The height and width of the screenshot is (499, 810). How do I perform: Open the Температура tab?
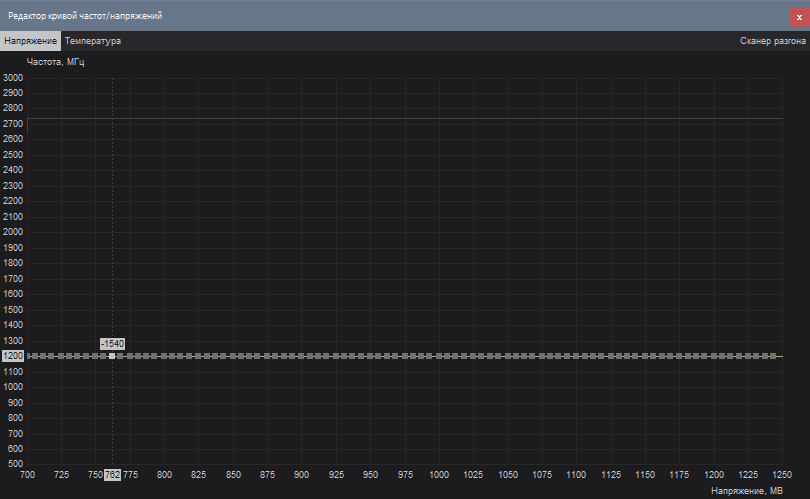coord(93,41)
